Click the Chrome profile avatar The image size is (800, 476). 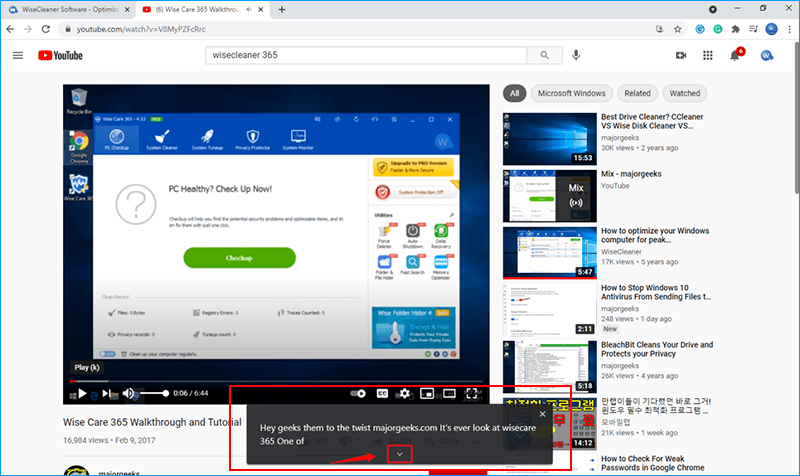point(771,29)
